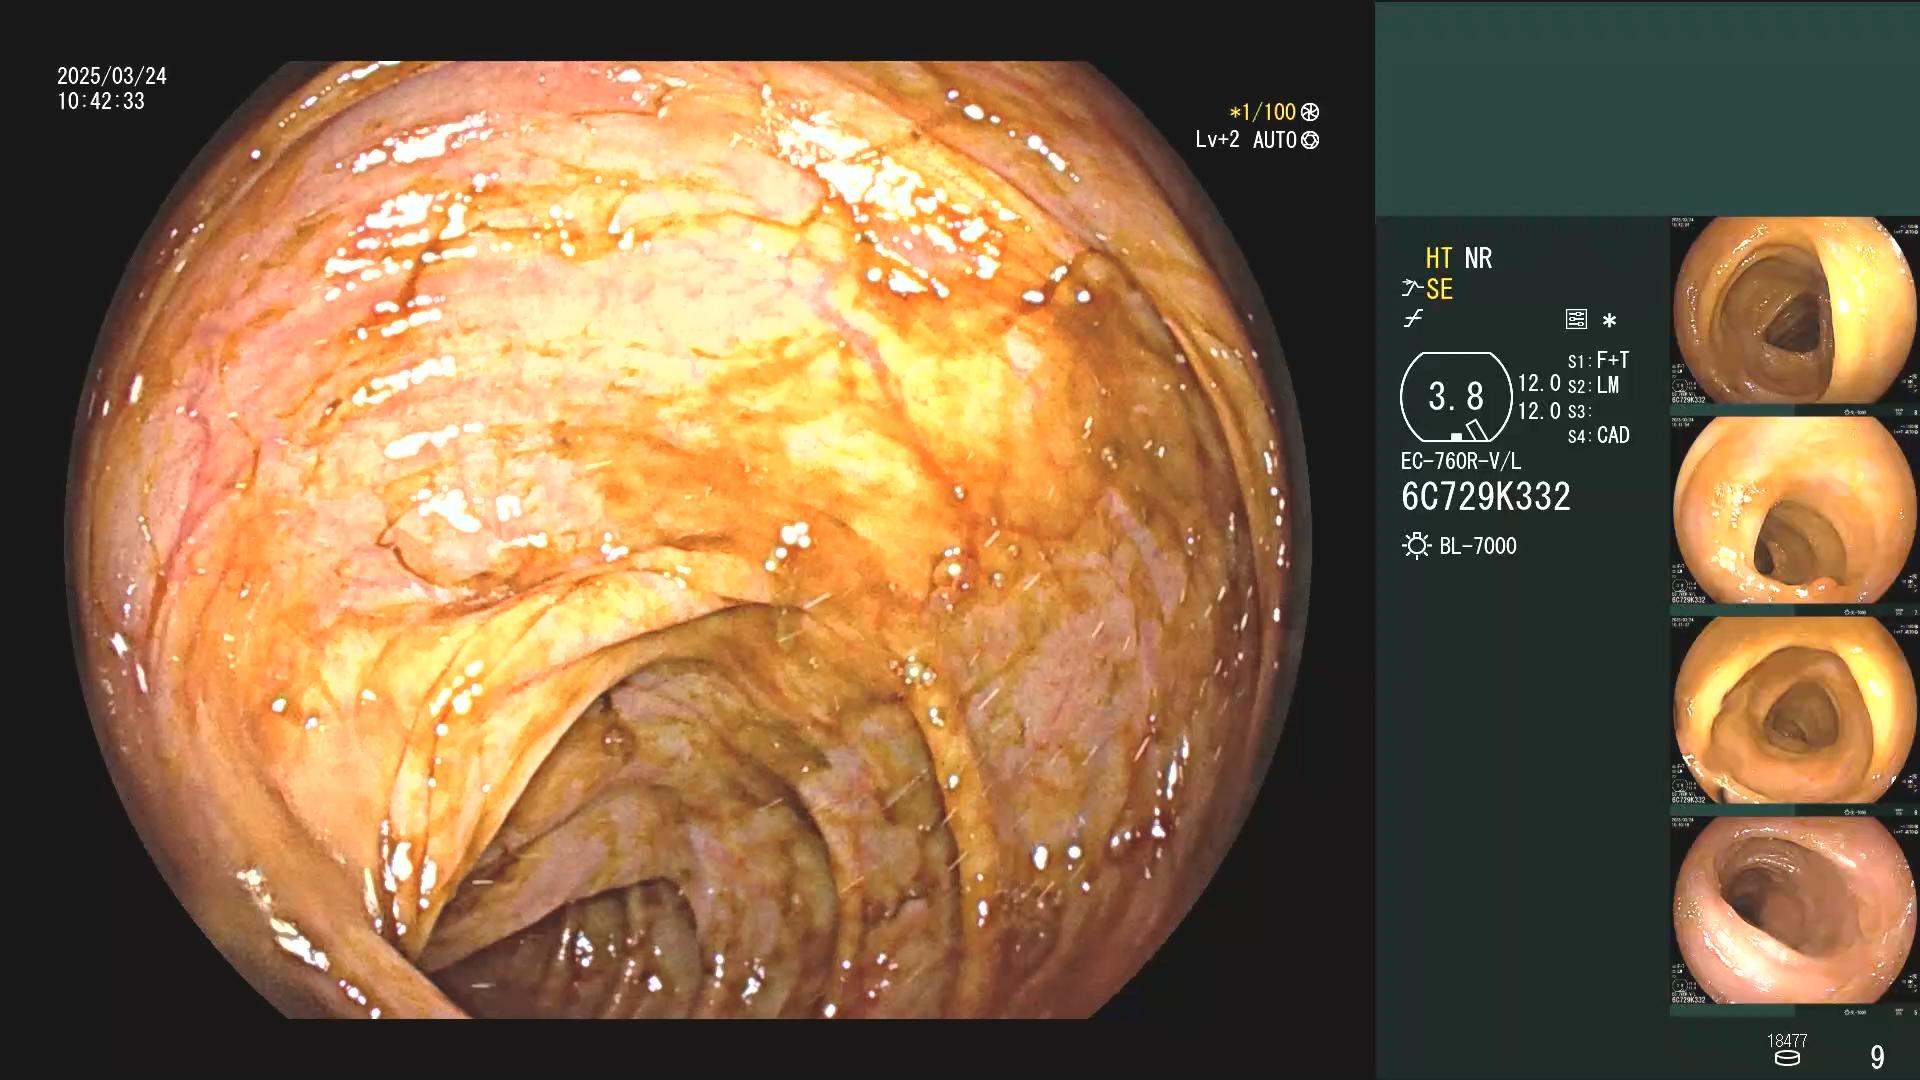
Task: Click the shutter speed icon beside 1/100
Action: point(1310,112)
